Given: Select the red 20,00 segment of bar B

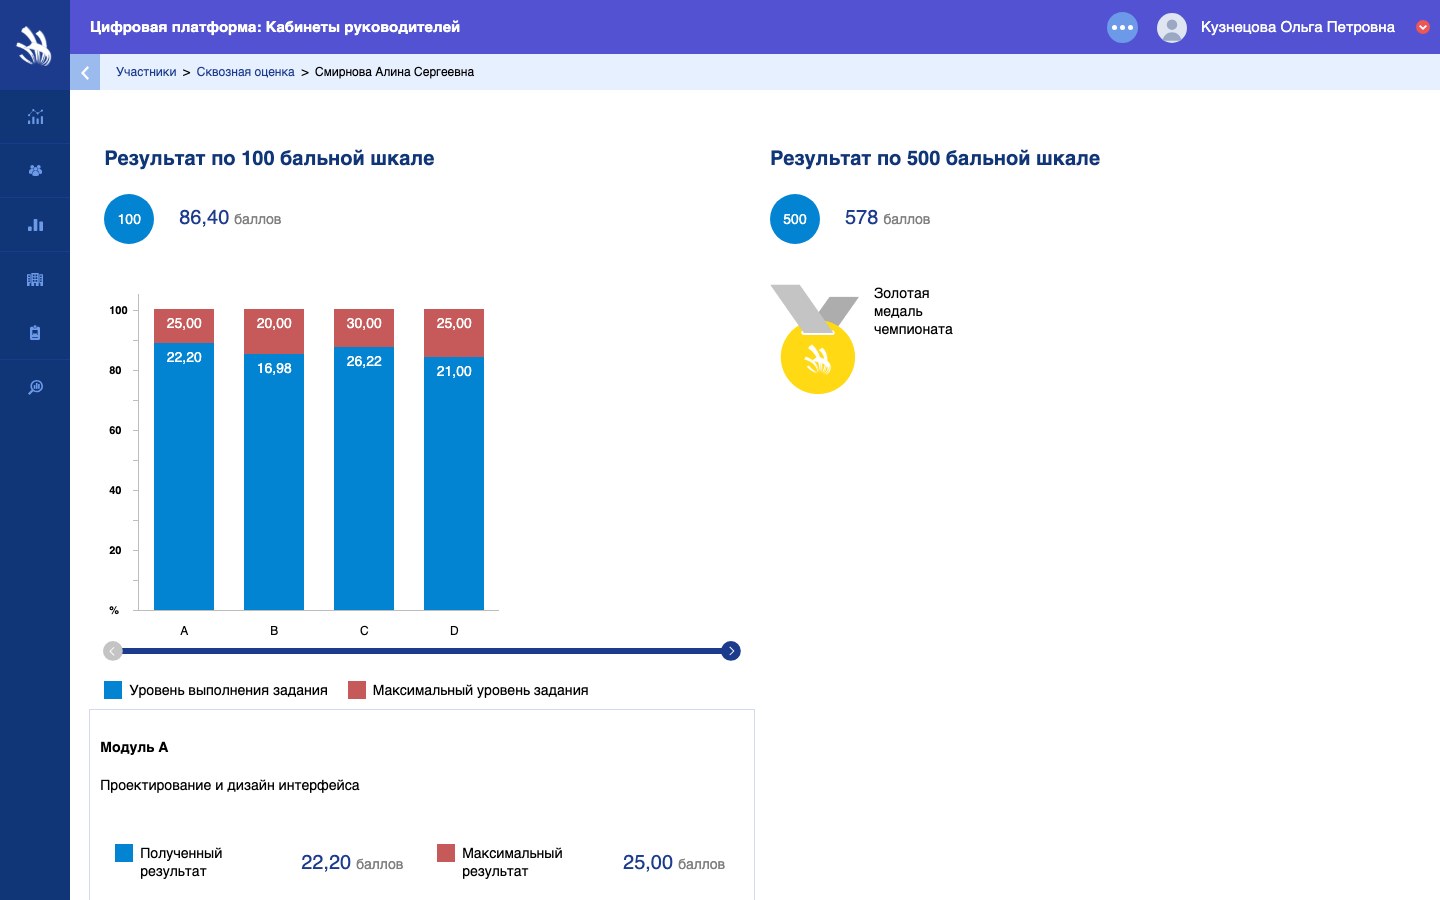Looking at the screenshot, I should pos(274,332).
